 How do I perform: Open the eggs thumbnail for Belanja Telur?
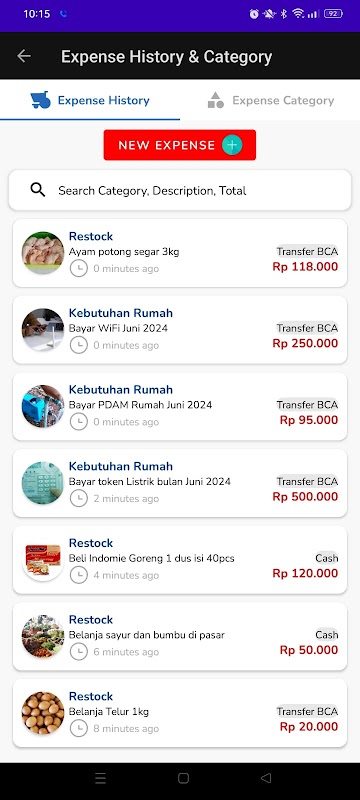[x=43, y=713]
